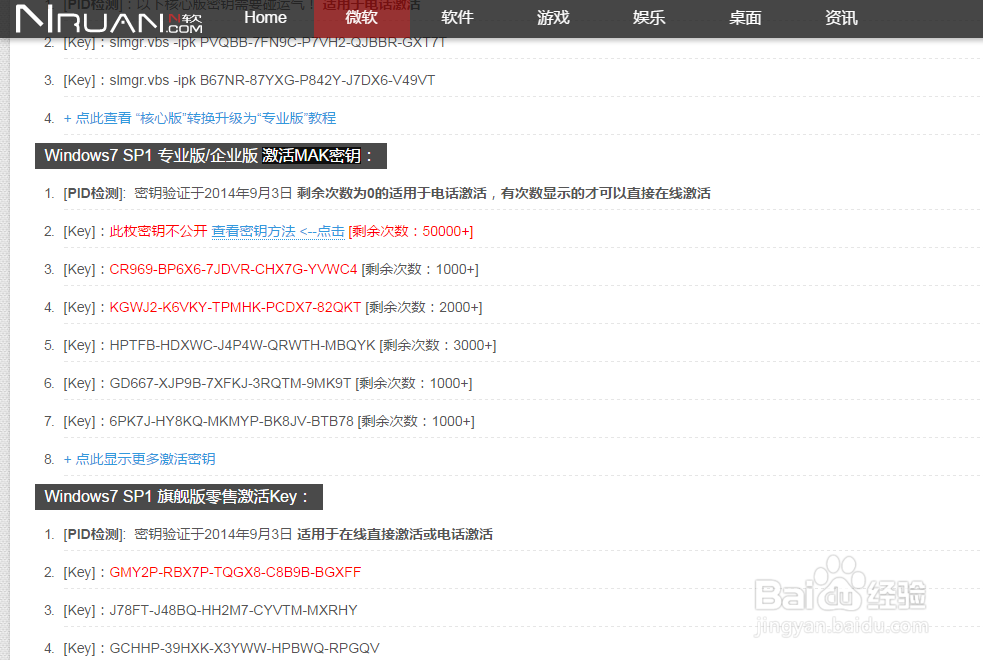Open the 核心版转换升级为专业版 tutorial link
This screenshot has width=983, height=660.
(200, 118)
